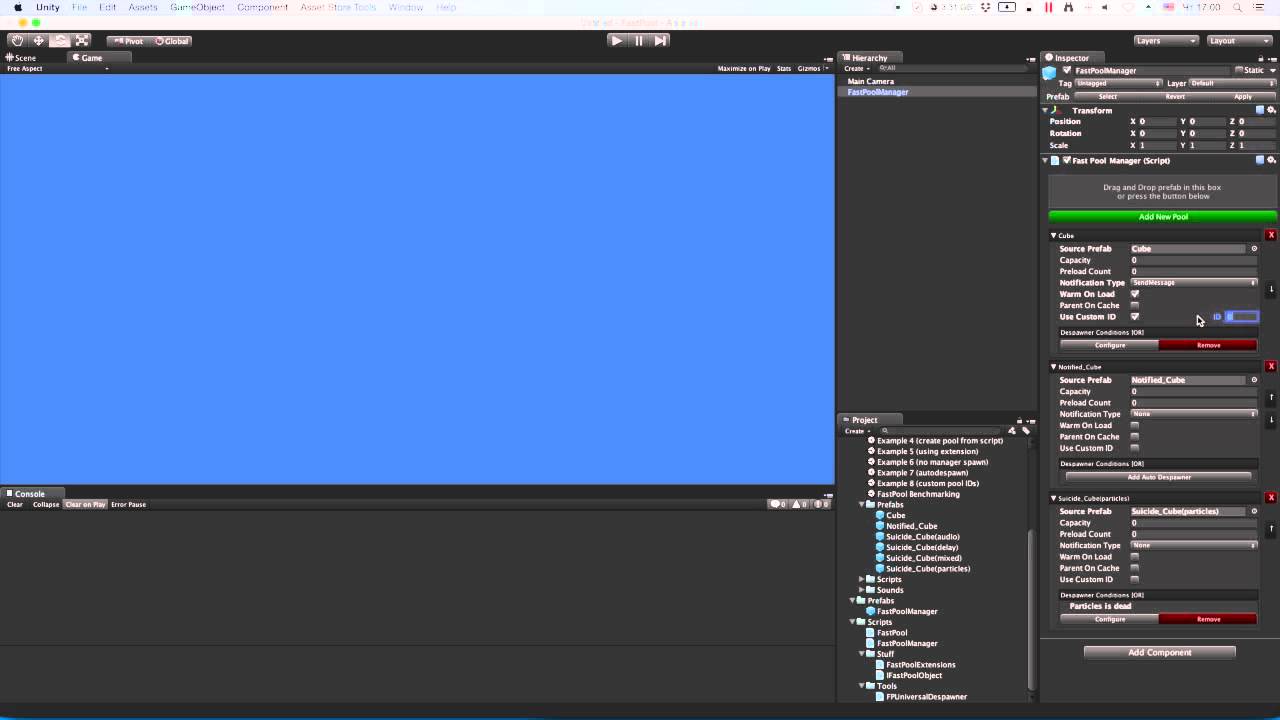Click the Step frame button
This screenshot has height=720, width=1280.
[660, 41]
